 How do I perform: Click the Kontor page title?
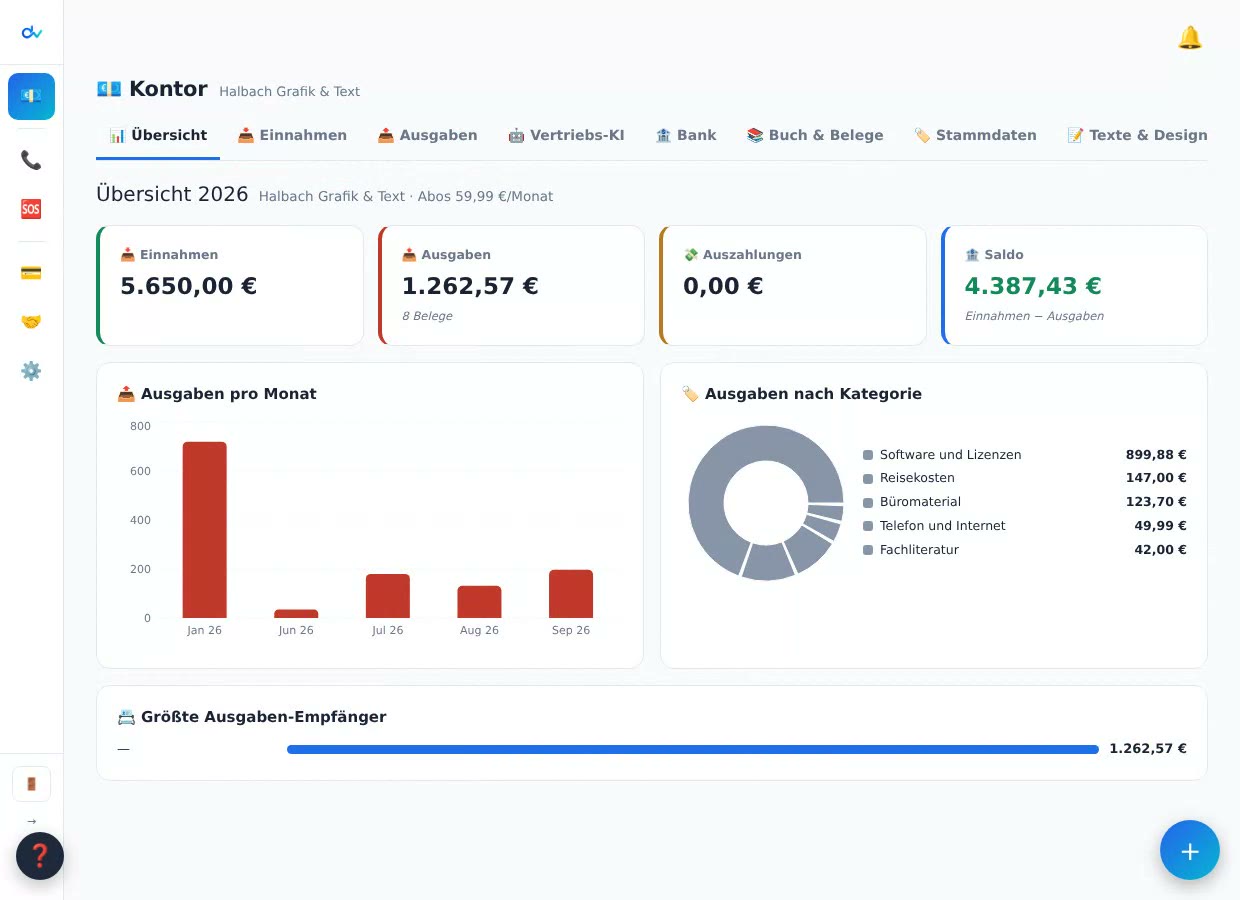coord(168,89)
